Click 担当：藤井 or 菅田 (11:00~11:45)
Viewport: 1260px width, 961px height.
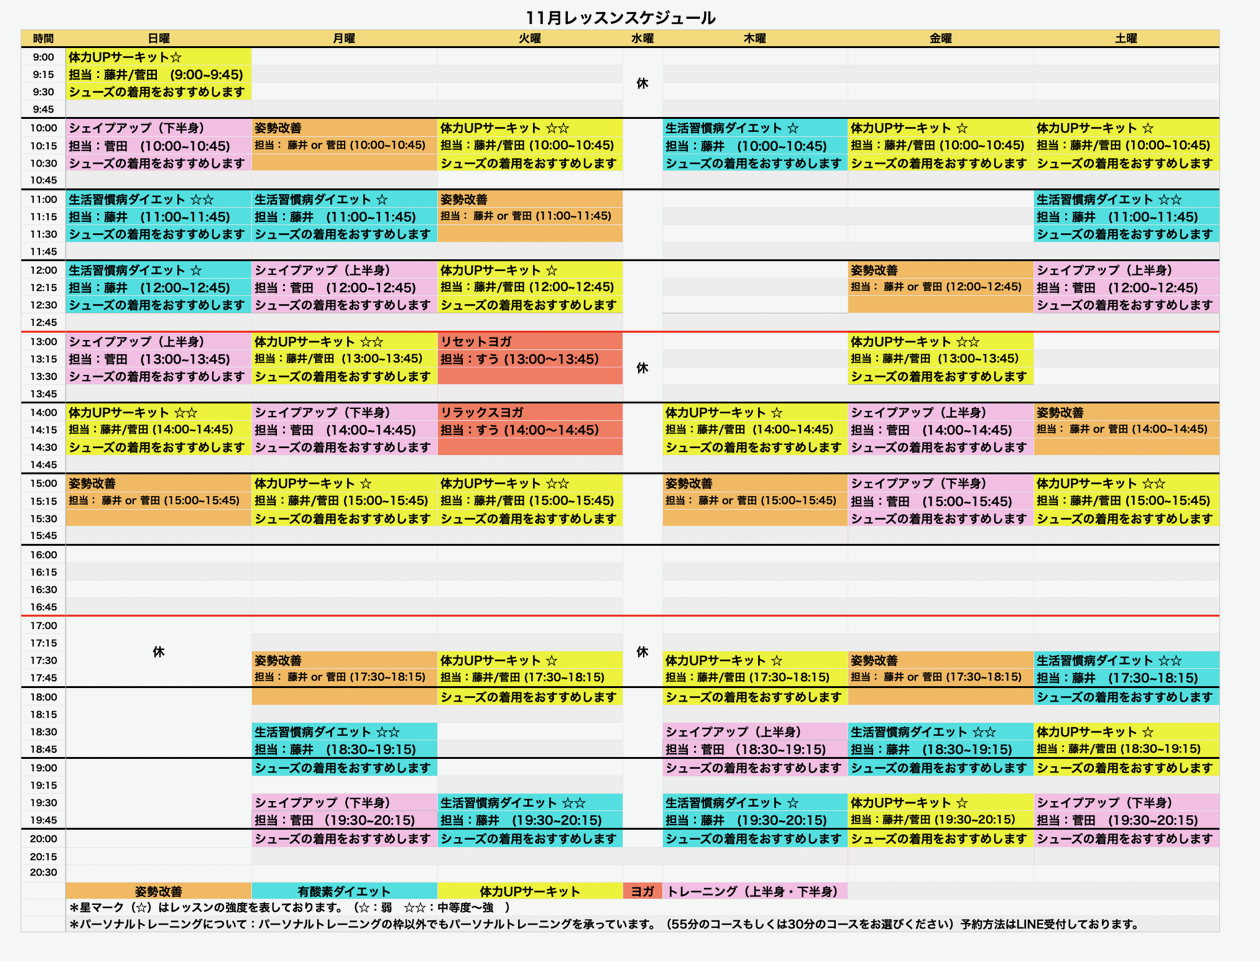(x=530, y=216)
